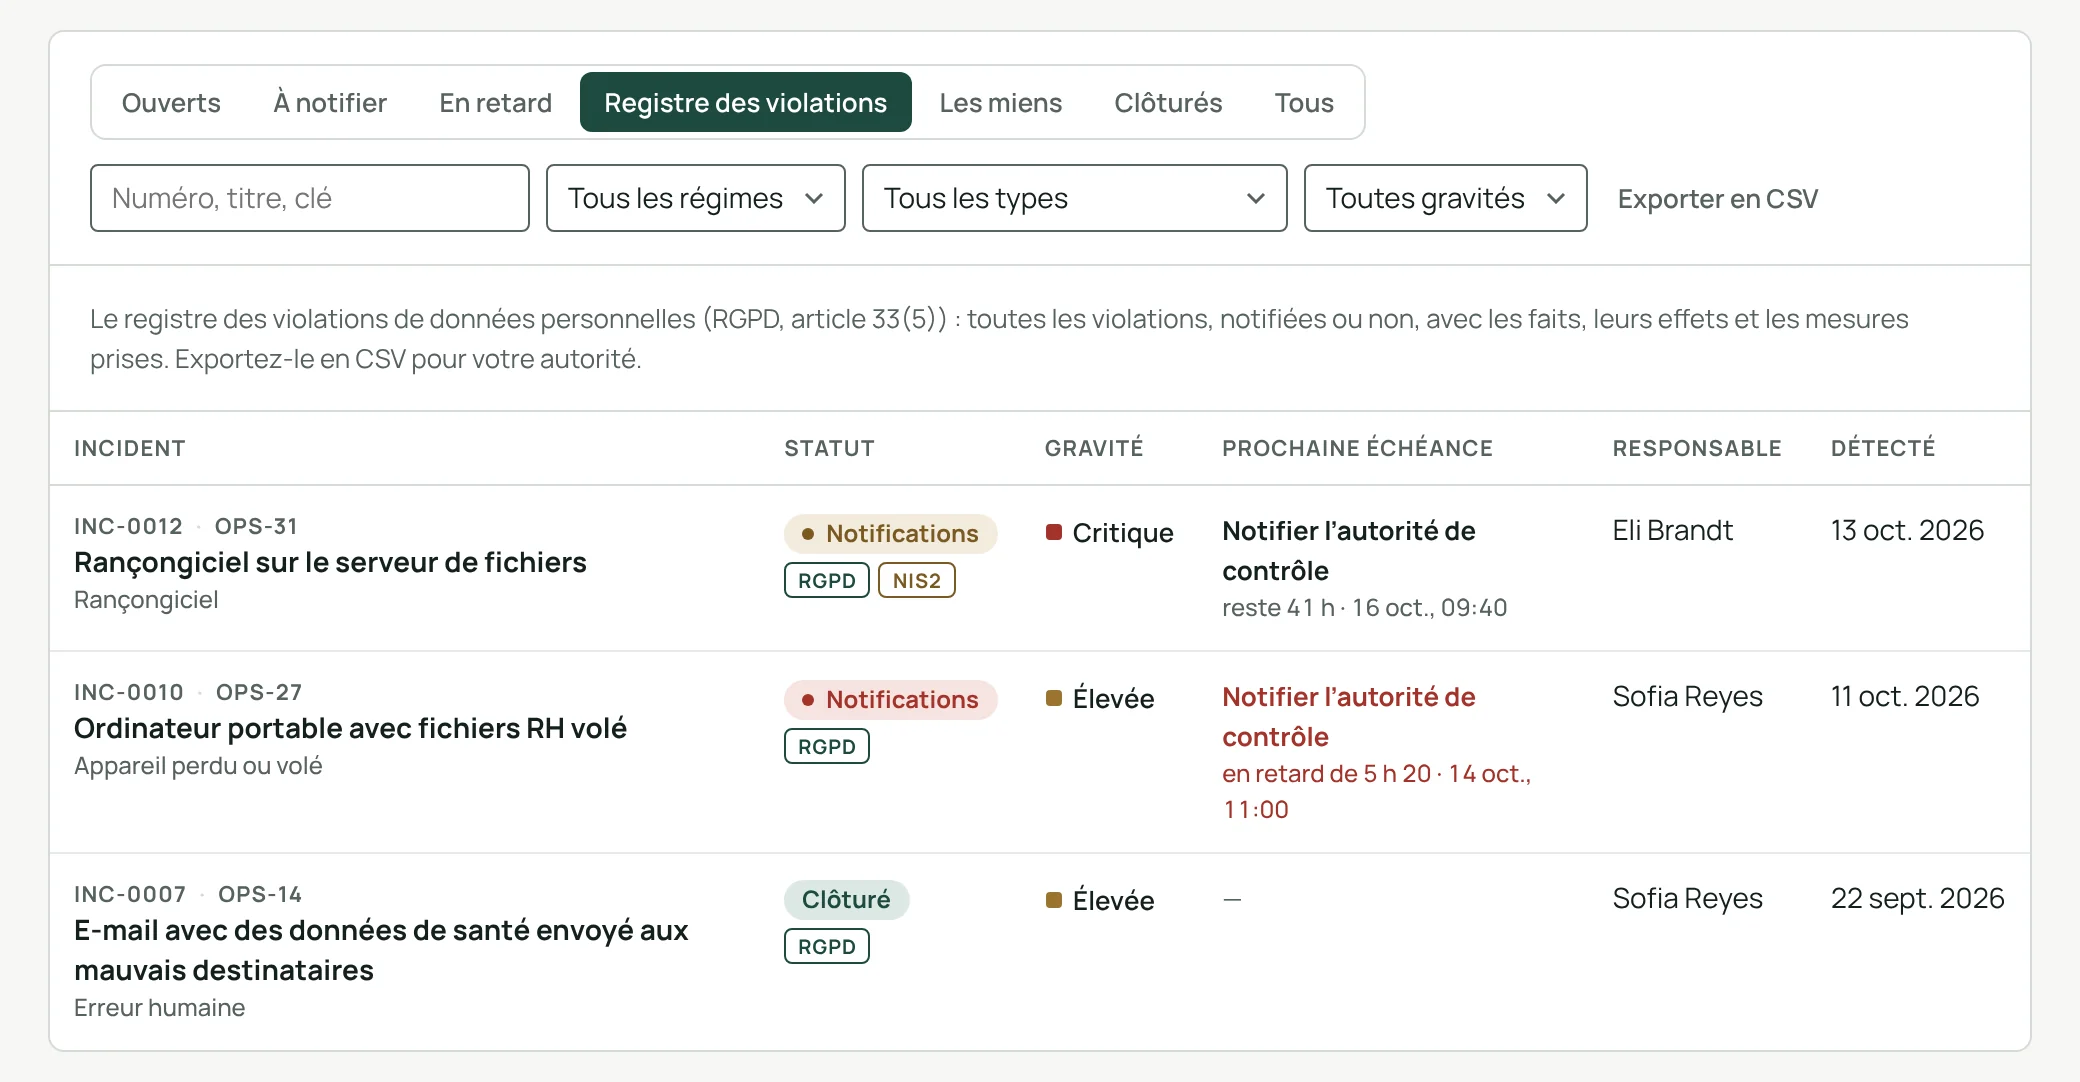Open the Tous les régimes dropdown

(x=696, y=198)
